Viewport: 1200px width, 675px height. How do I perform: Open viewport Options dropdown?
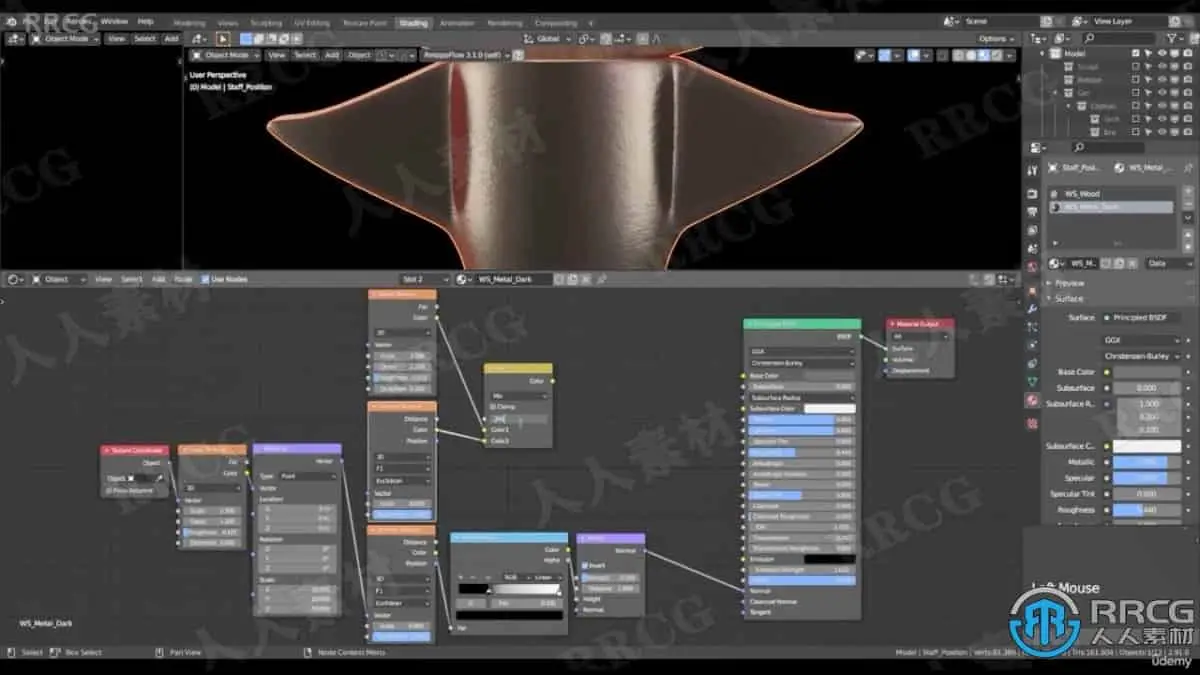click(x=996, y=39)
